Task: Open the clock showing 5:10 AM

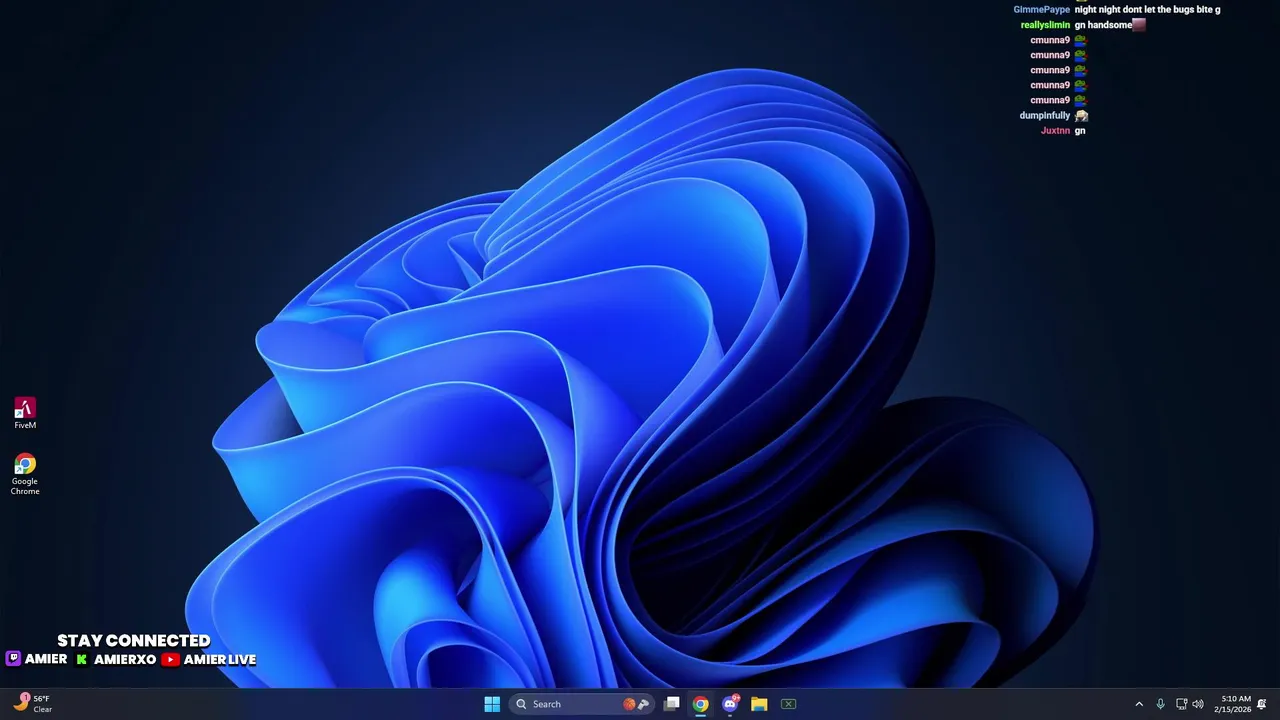Action: coord(1233,704)
